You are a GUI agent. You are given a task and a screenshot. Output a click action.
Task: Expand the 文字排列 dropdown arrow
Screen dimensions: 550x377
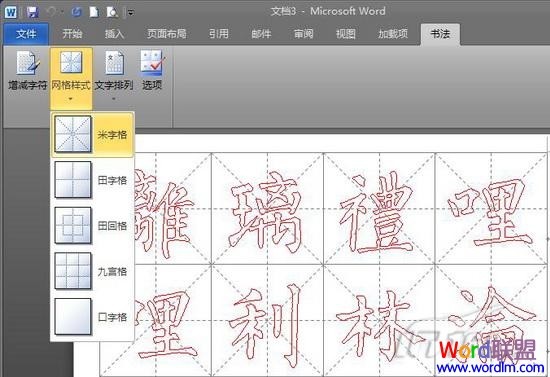[114, 99]
